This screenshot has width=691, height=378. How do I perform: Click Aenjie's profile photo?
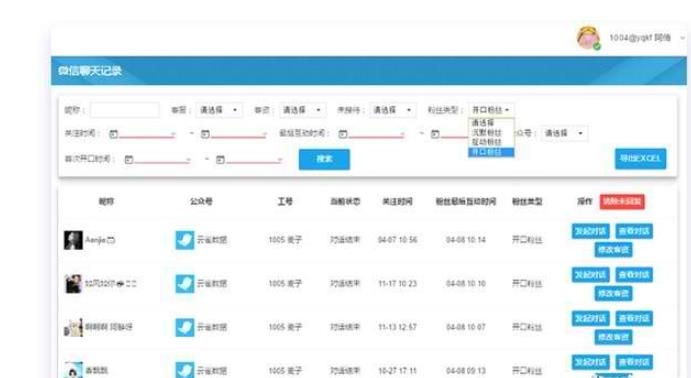coord(73,240)
